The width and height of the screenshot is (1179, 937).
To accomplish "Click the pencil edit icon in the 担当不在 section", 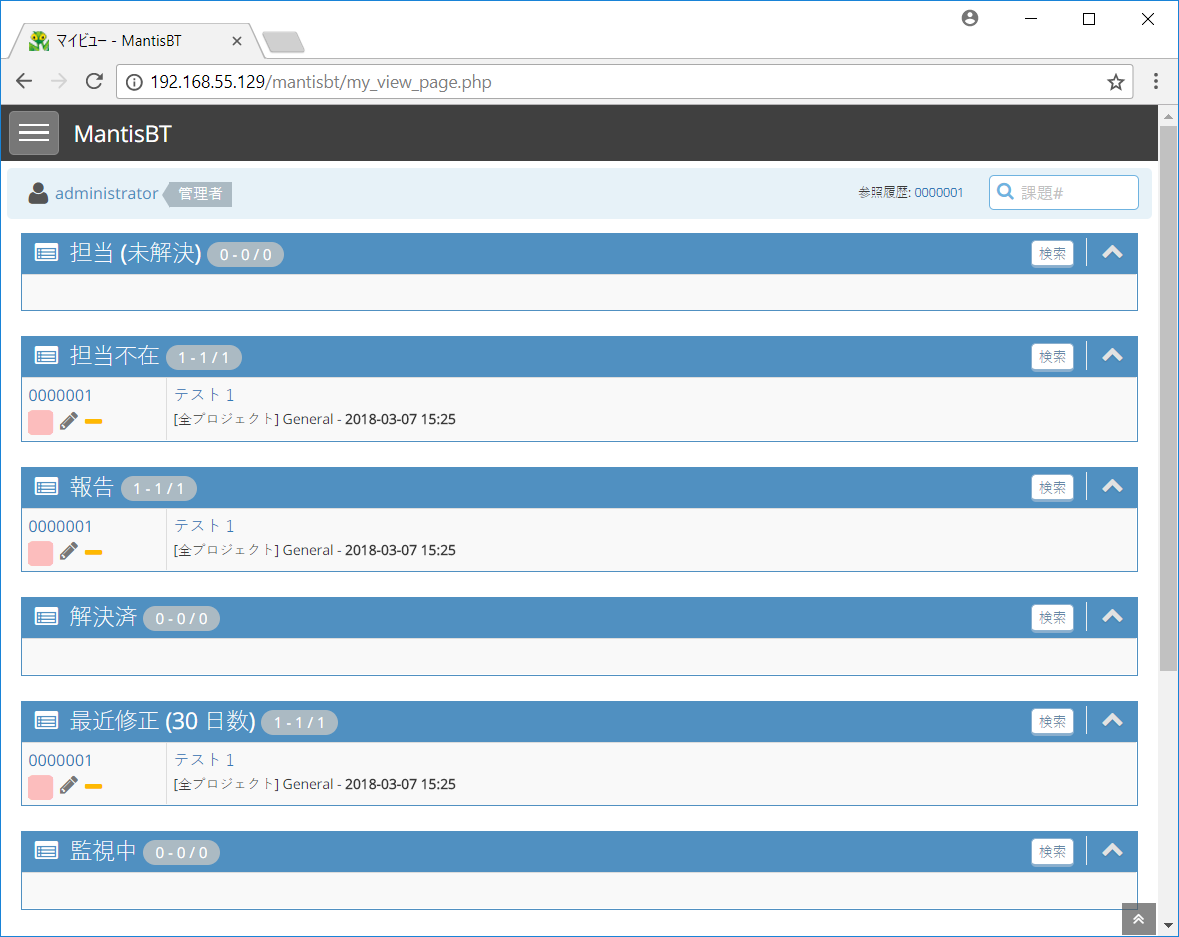I will [68, 421].
